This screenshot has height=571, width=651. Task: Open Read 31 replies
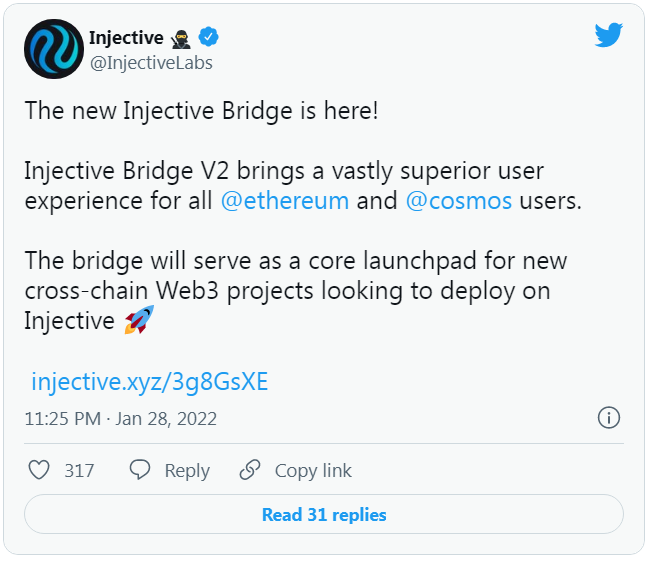pos(324,514)
